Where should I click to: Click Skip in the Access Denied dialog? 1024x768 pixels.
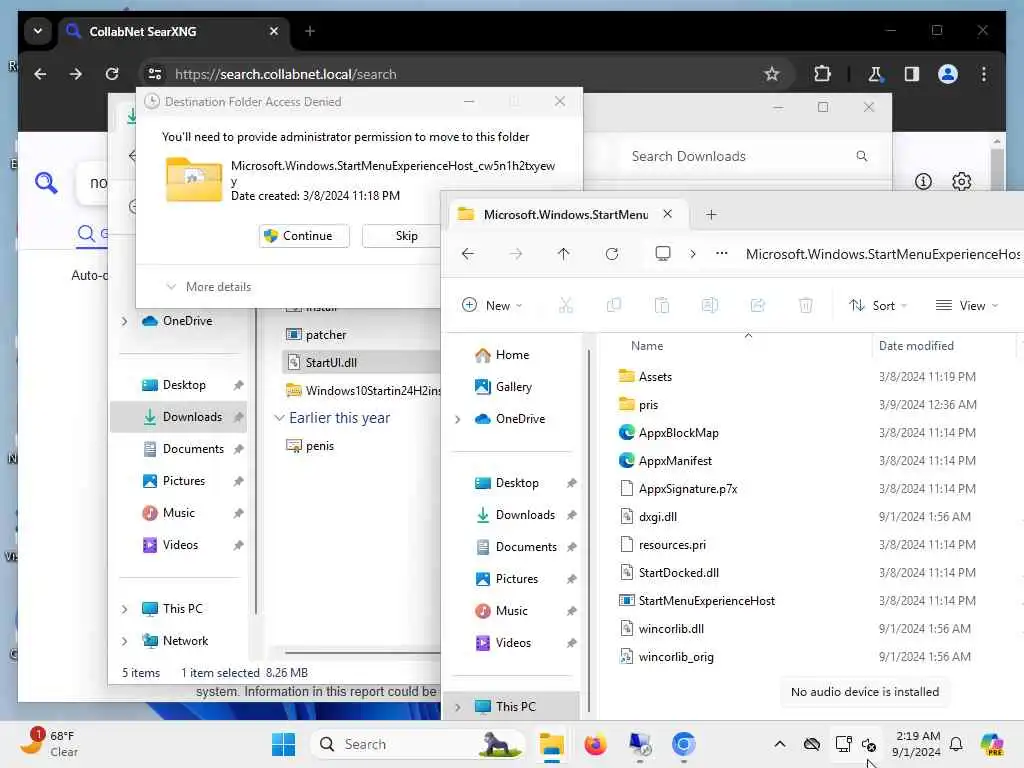click(x=406, y=236)
